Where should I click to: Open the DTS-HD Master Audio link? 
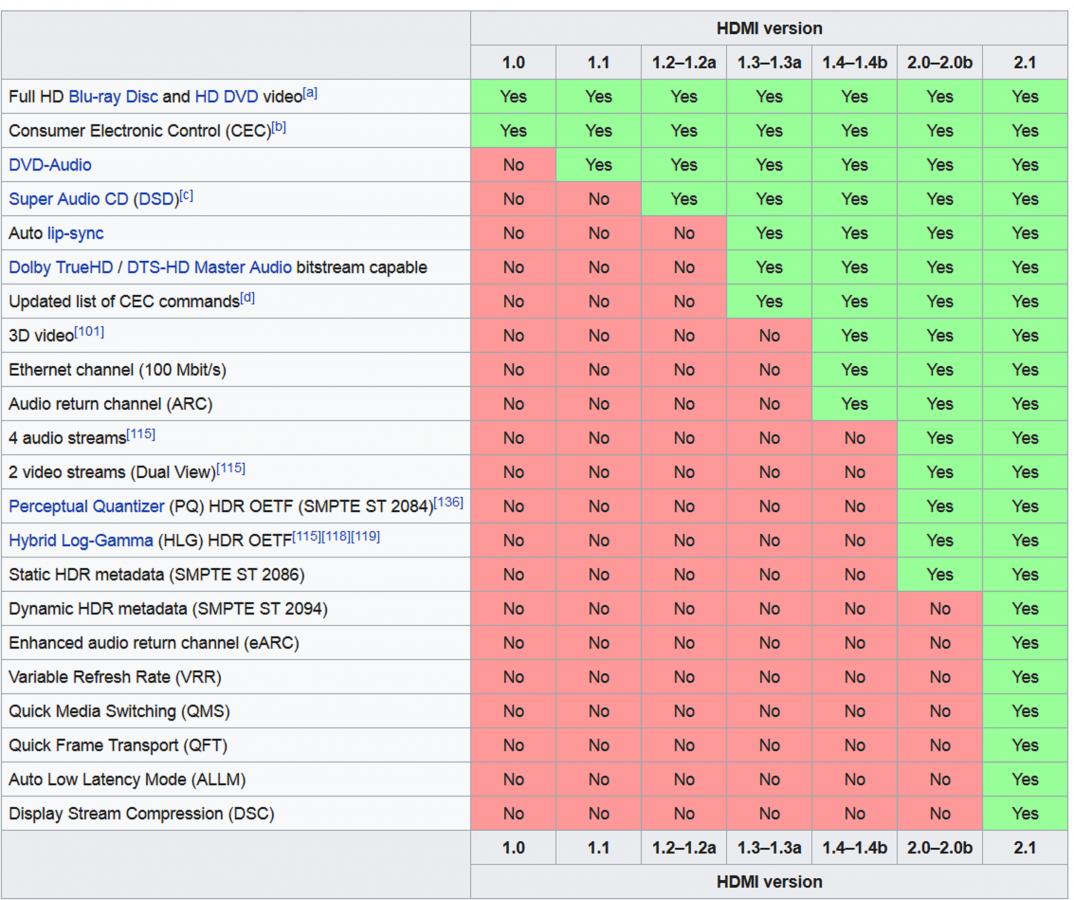point(210,268)
